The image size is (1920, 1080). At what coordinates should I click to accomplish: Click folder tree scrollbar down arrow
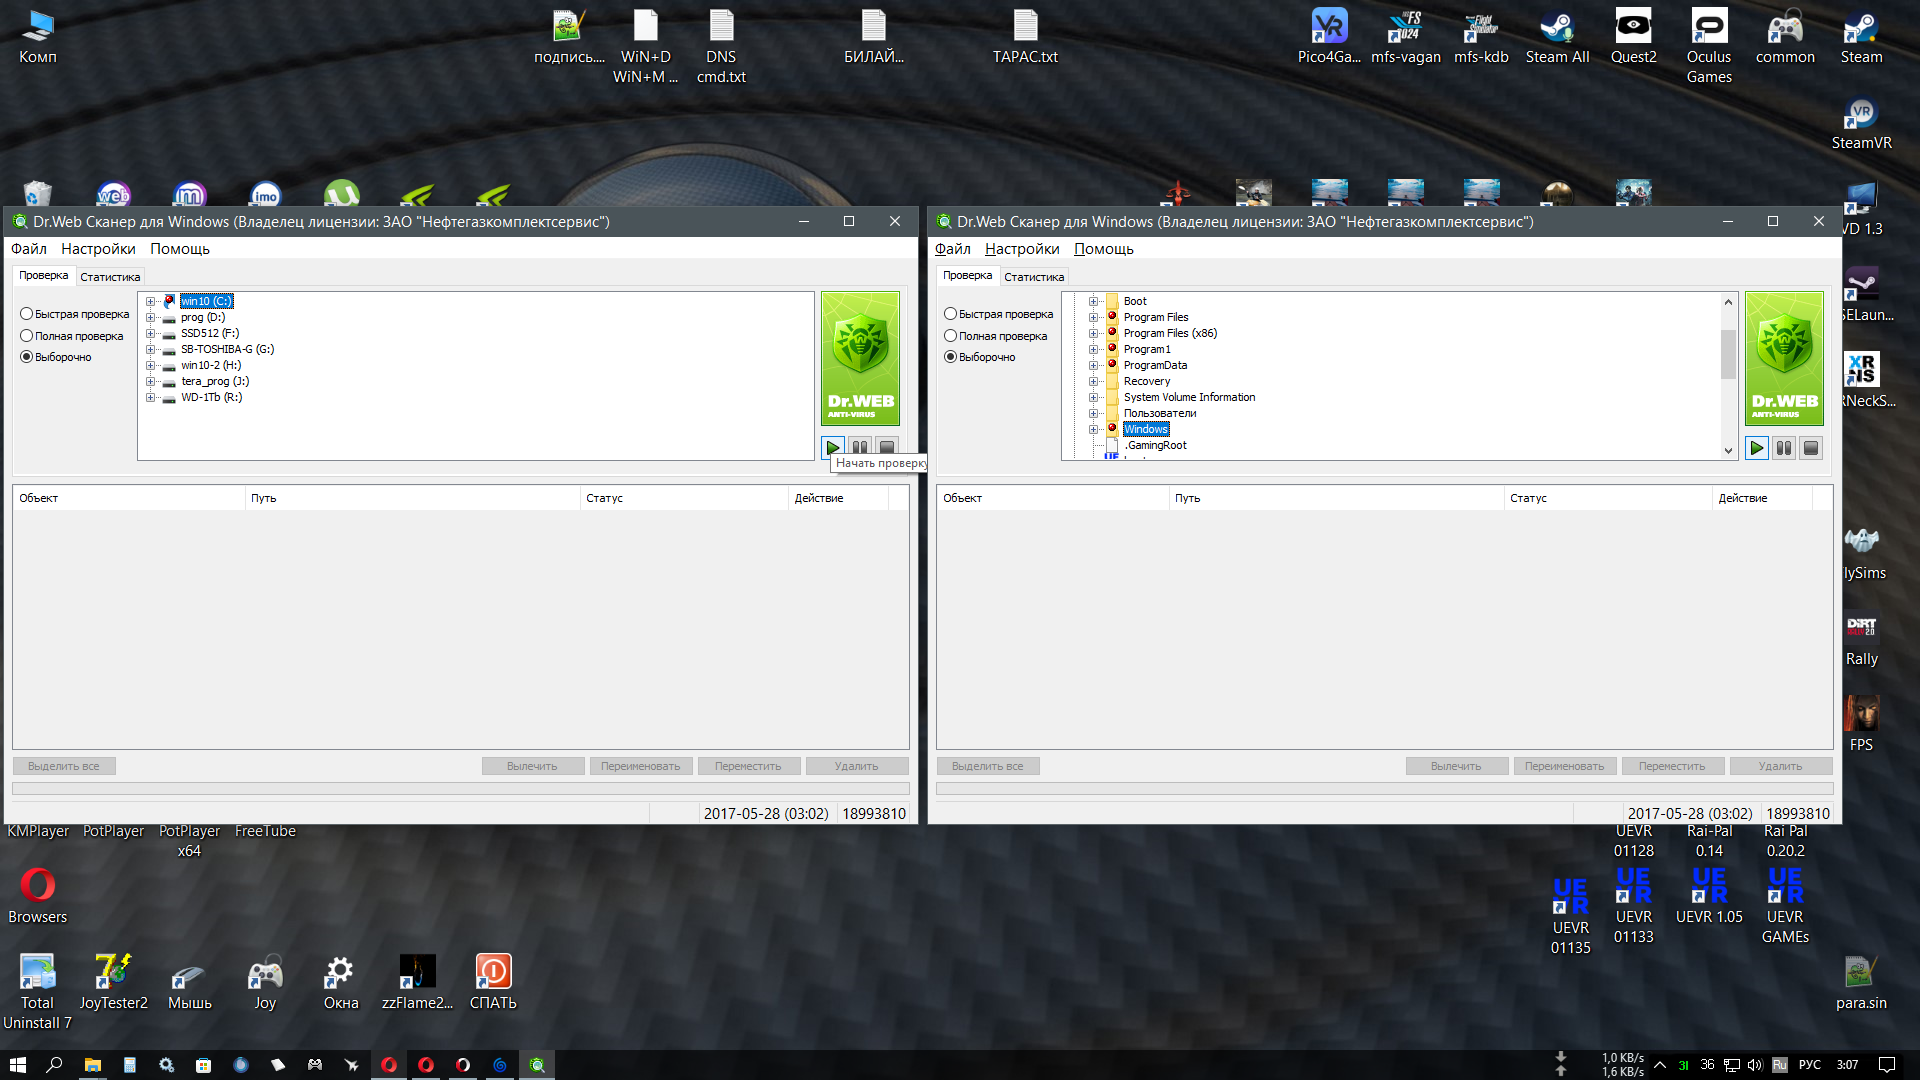click(x=1728, y=451)
